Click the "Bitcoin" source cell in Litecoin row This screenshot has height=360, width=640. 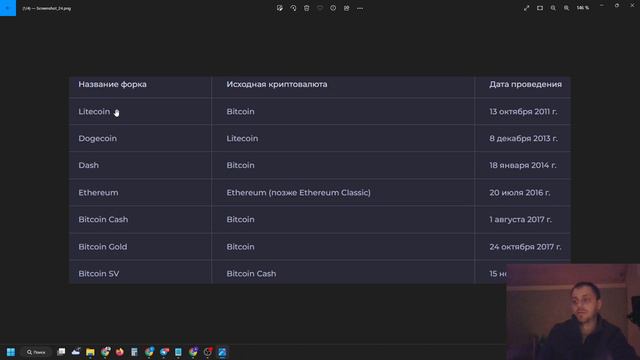240,111
